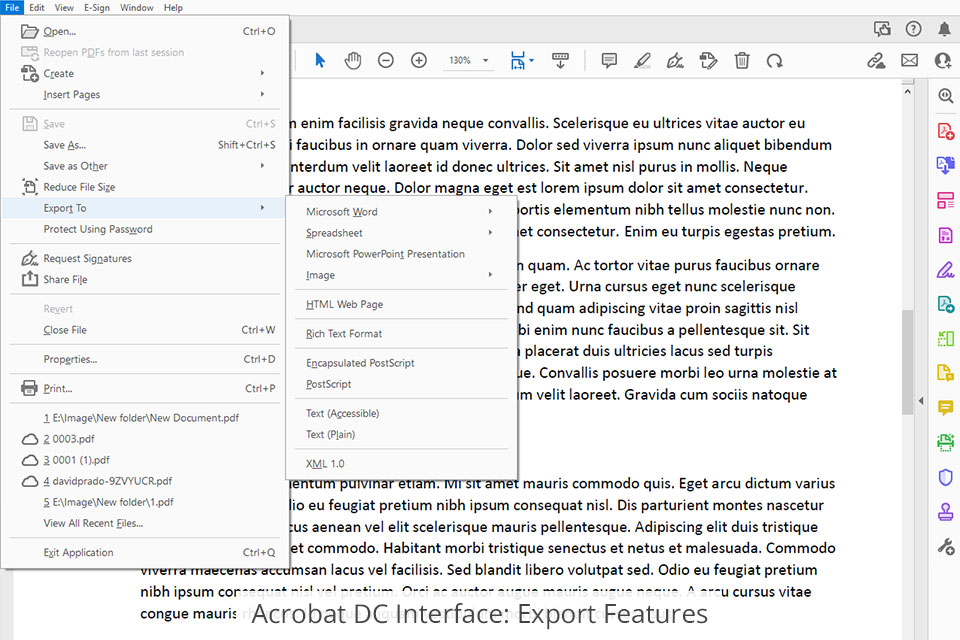Collapse the right tools pane arrow
Screen dimensions: 960x640
[921, 401]
